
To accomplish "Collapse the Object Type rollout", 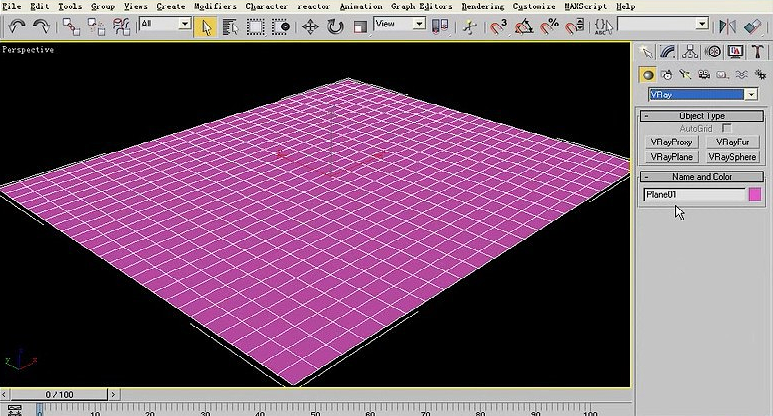I will [x=701, y=116].
